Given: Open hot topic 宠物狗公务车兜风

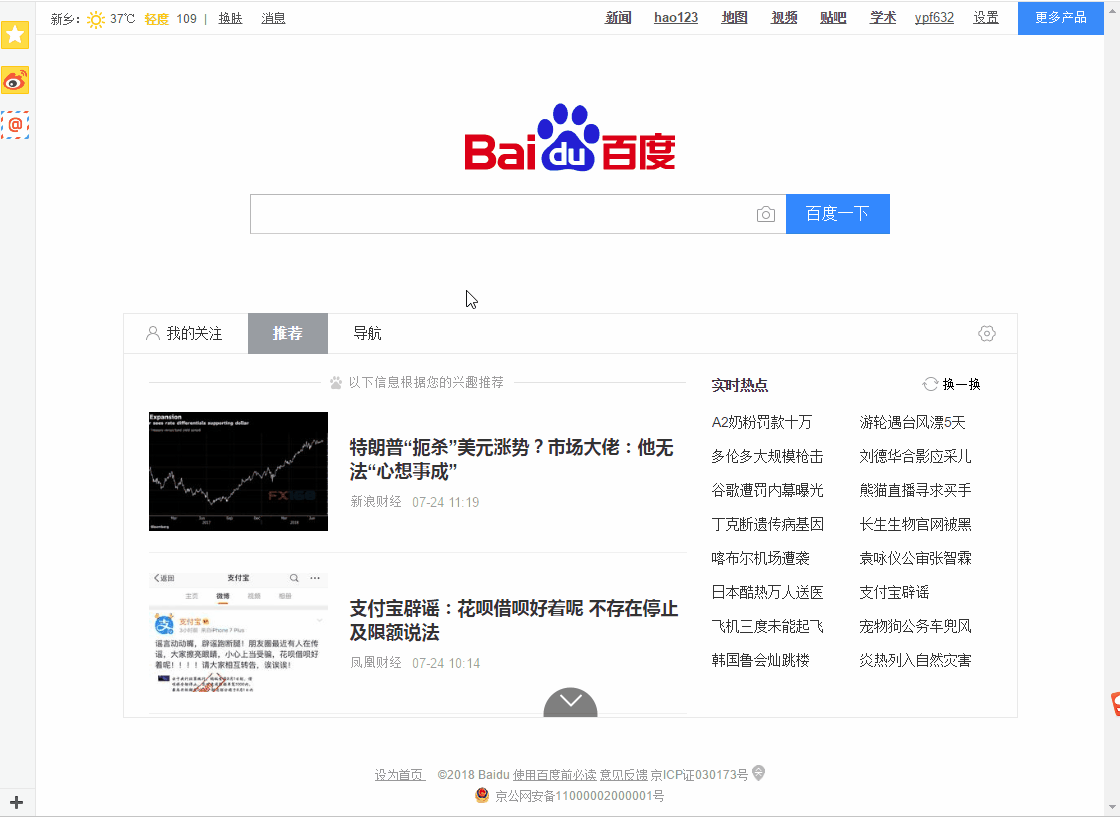Looking at the screenshot, I should (x=915, y=626).
